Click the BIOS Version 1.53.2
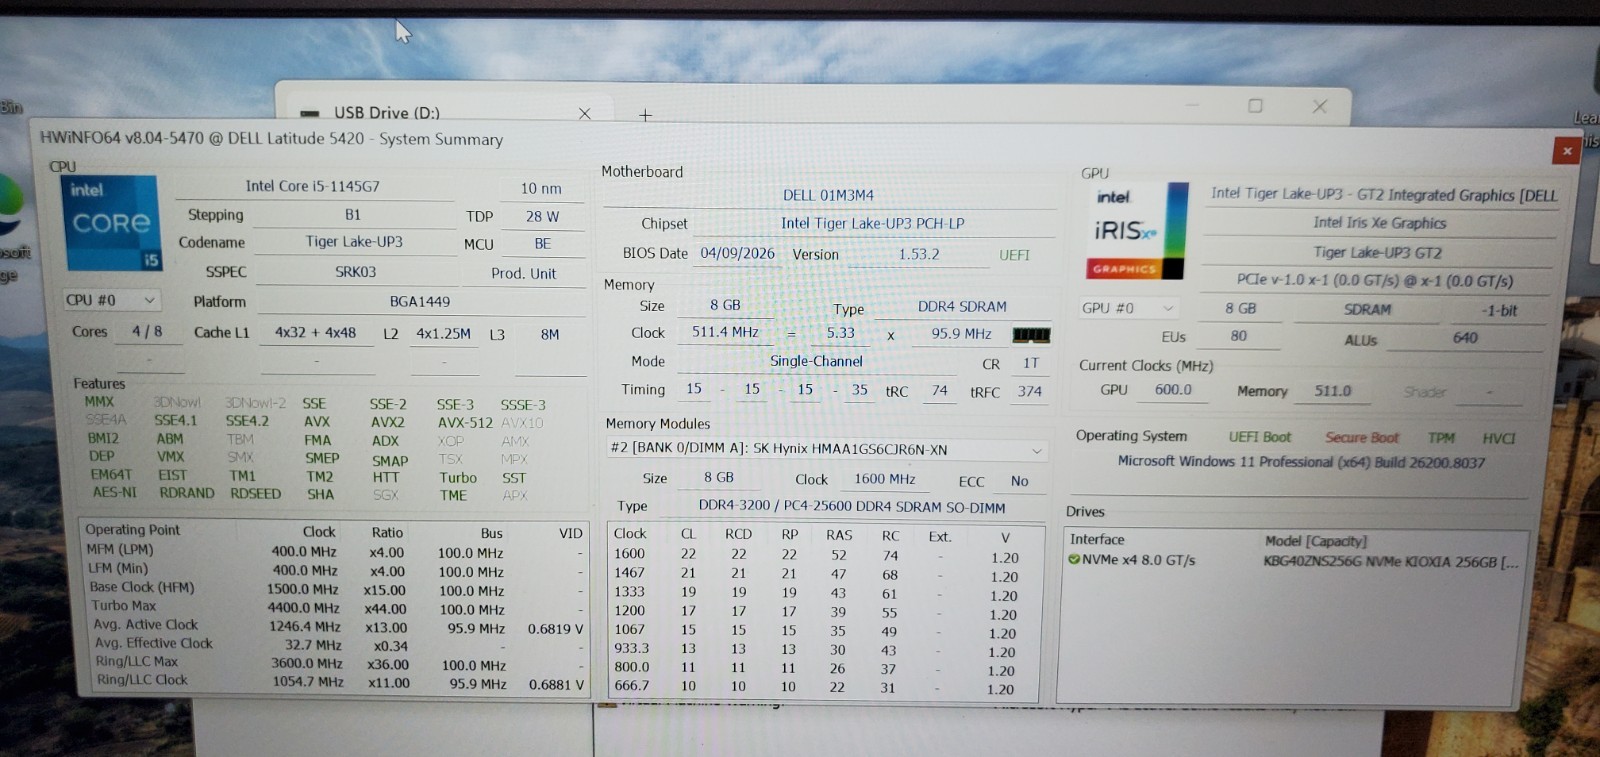1600x757 pixels. coord(918,254)
